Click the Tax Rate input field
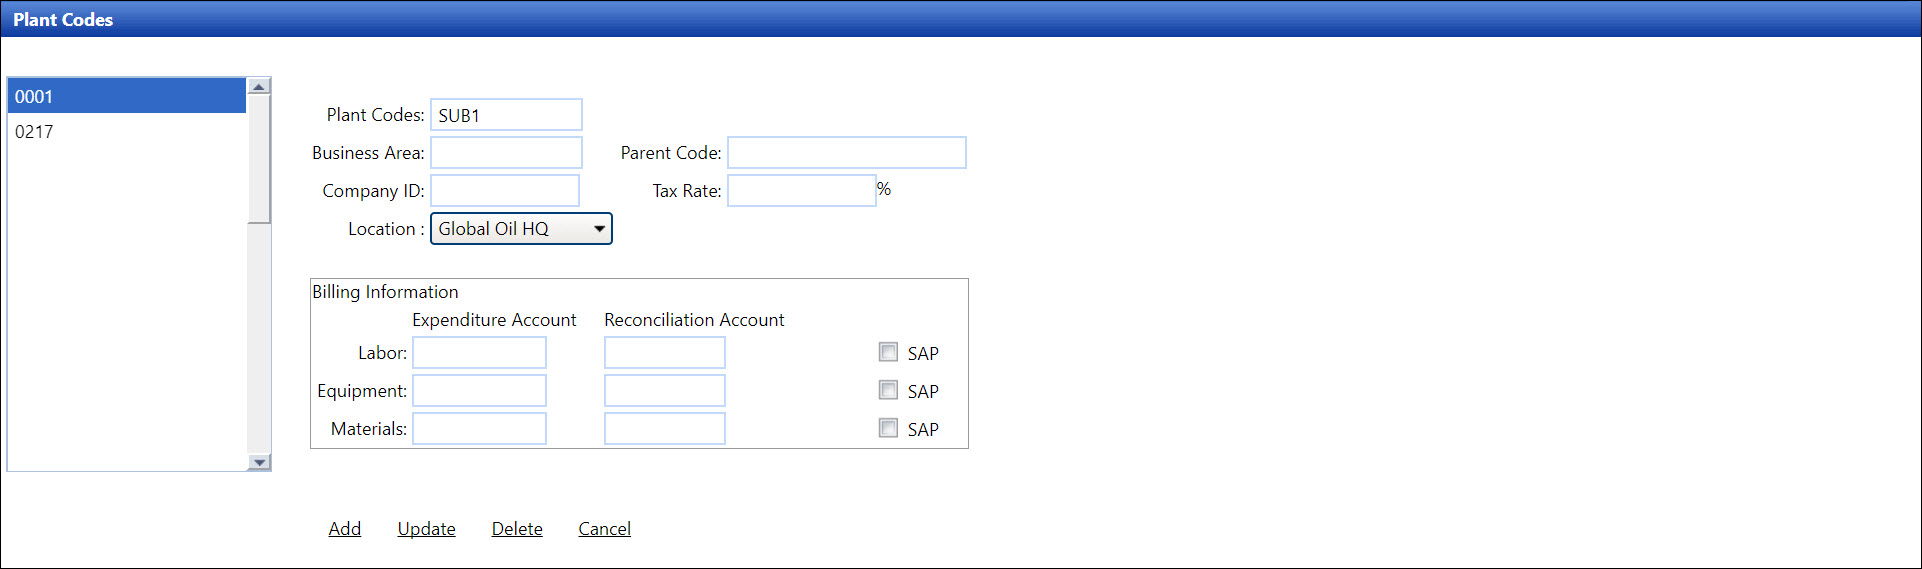 pos(801,191)
